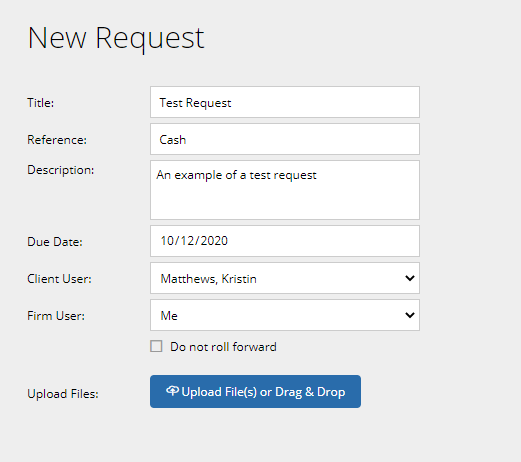Click the "Client User:" label text
This screenshot has width=521, height=462.
59,279
